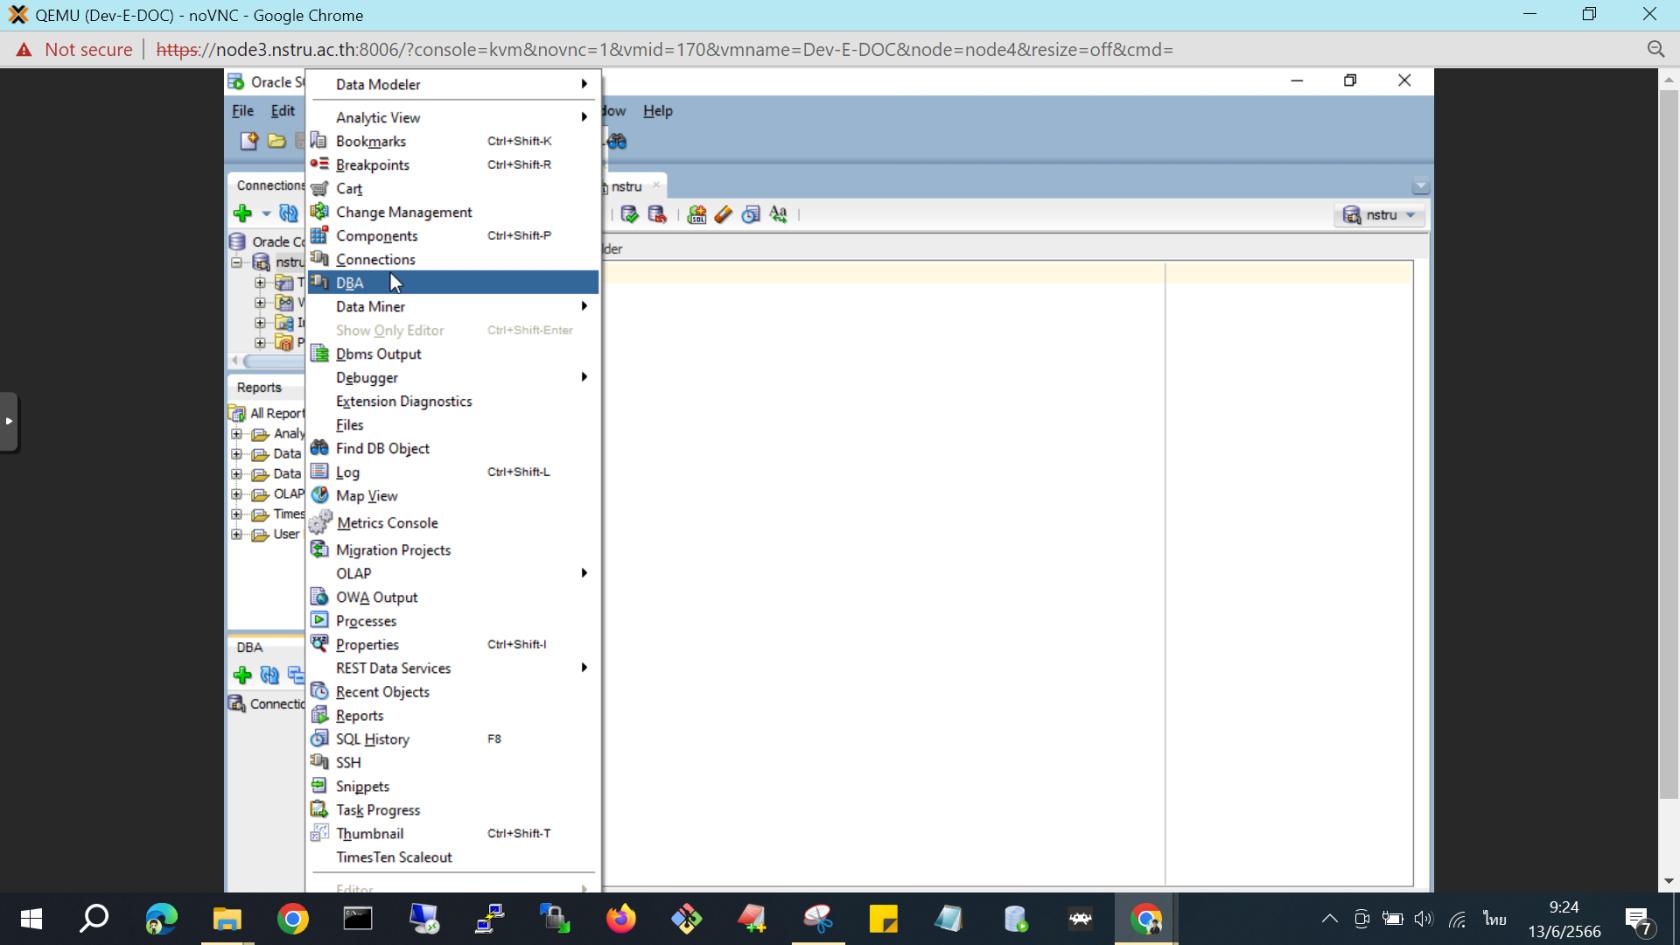Expand the REST Data Services submenu arrow
The height and width of the screenshot is (945, 1680).
(x=584, y=668)
